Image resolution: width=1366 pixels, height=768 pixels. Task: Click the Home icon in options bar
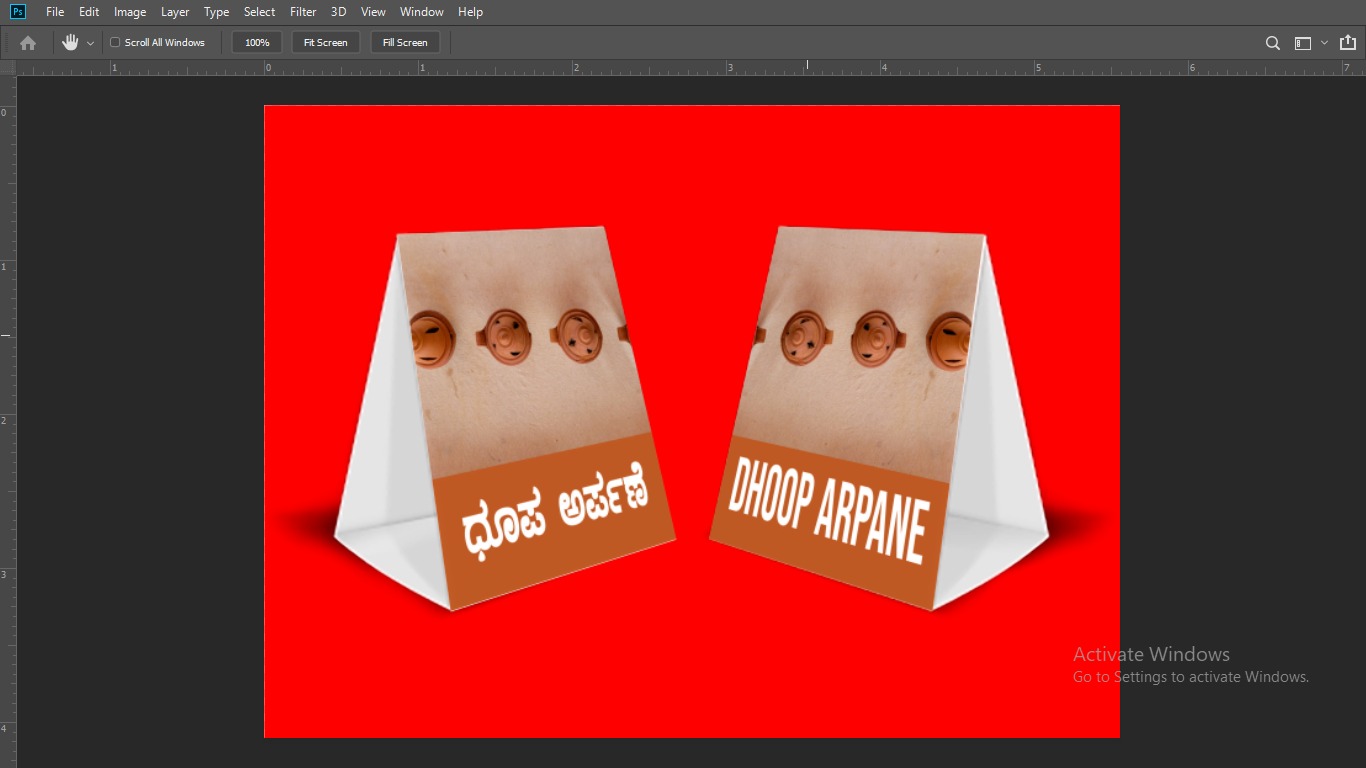tap(28, 43)
